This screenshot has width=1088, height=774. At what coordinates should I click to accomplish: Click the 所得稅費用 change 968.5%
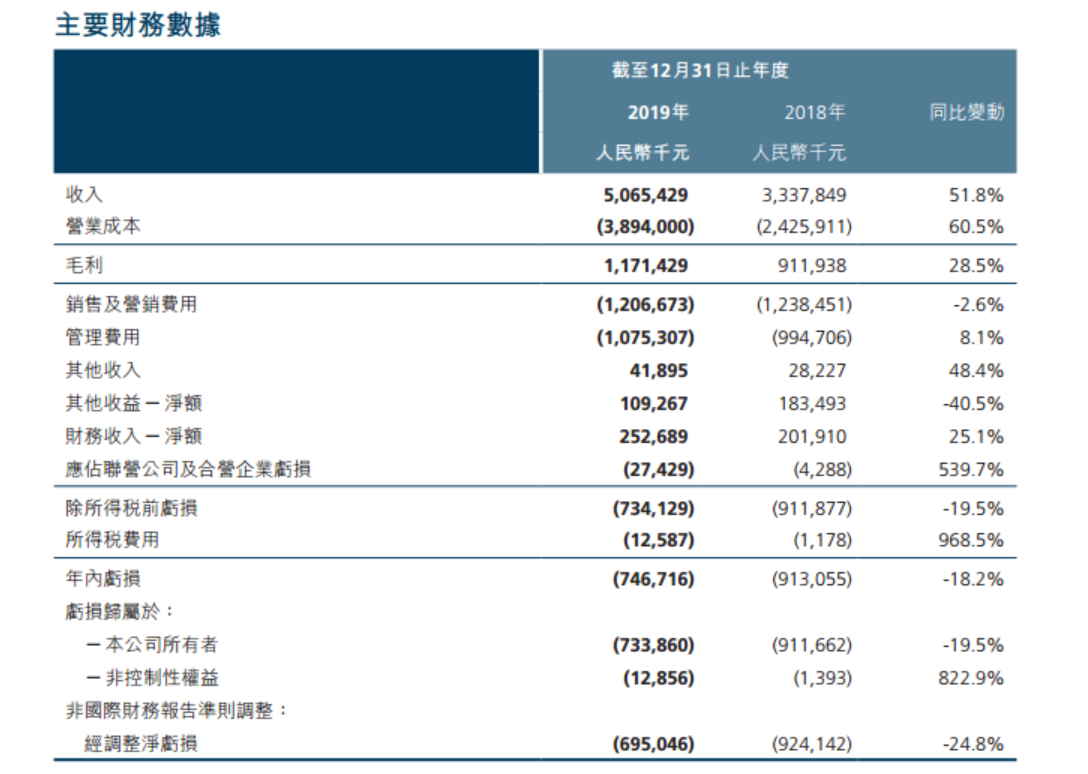pyautogui.click(x=971, y=540)
